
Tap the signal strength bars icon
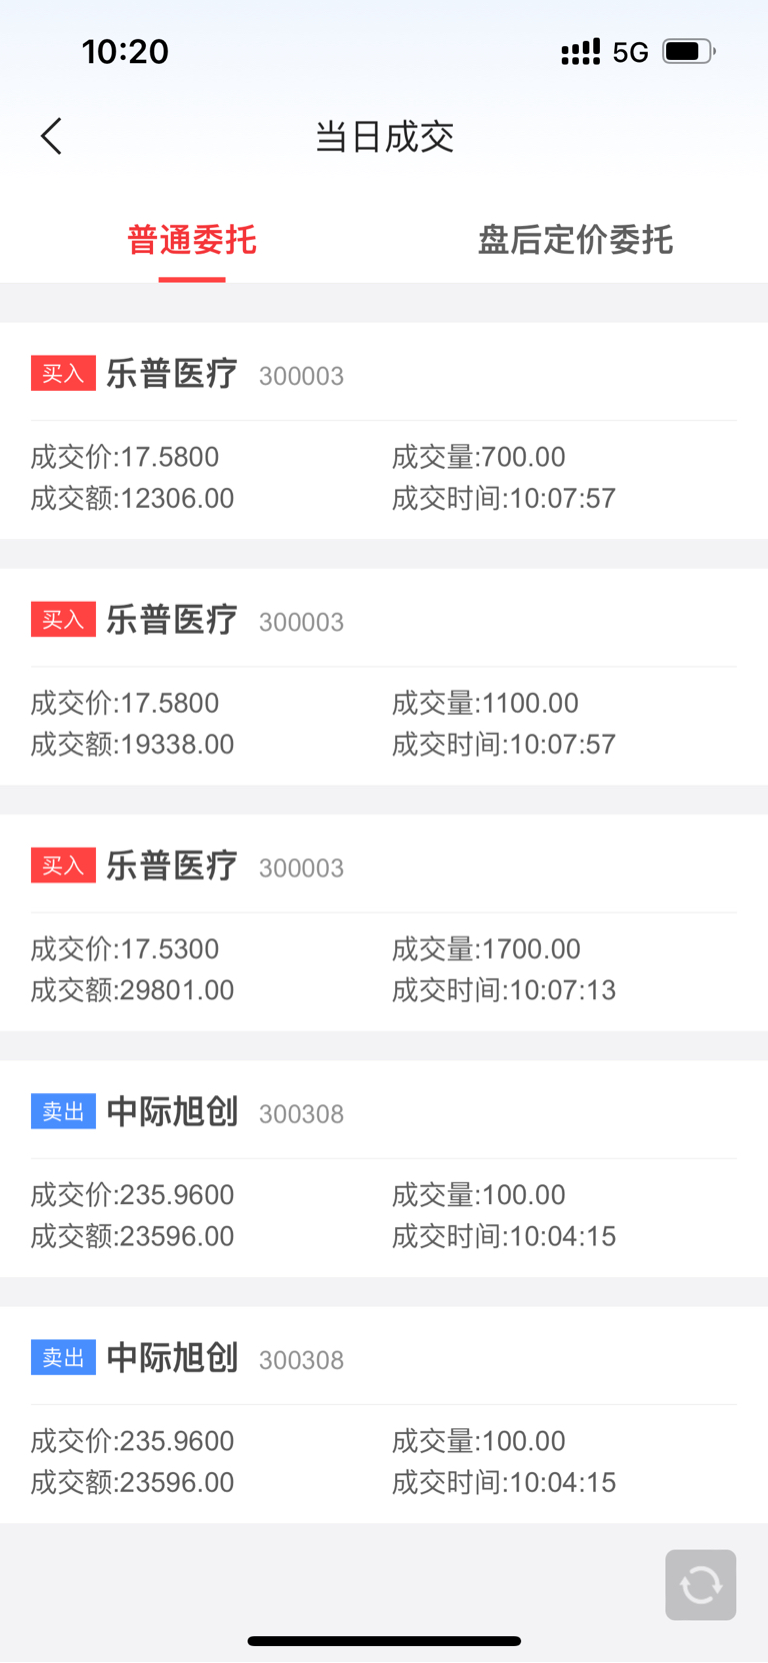(580, 51)
